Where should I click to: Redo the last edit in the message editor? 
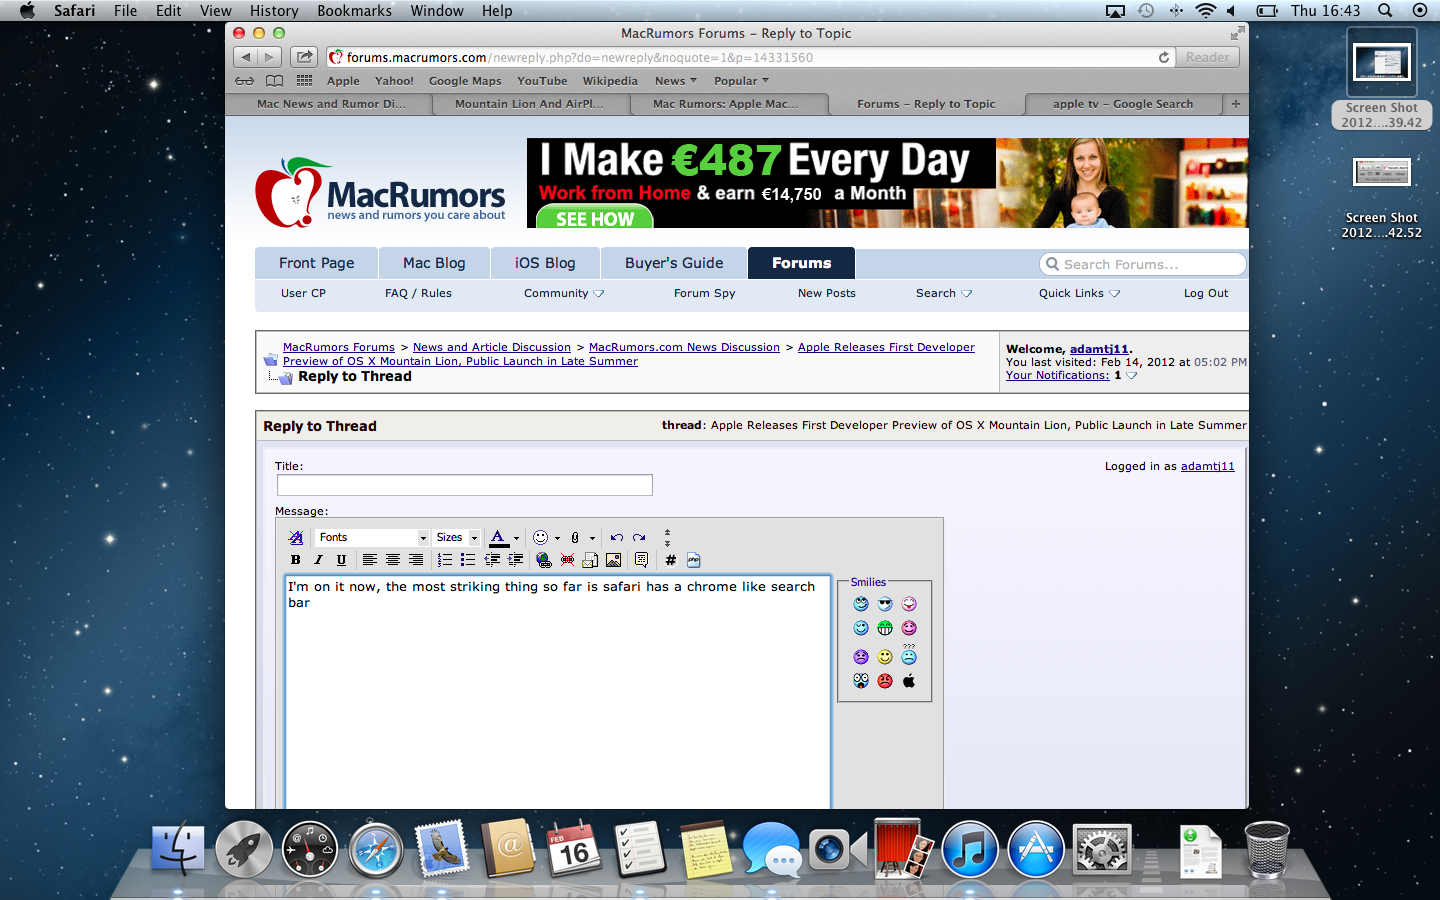639,538
